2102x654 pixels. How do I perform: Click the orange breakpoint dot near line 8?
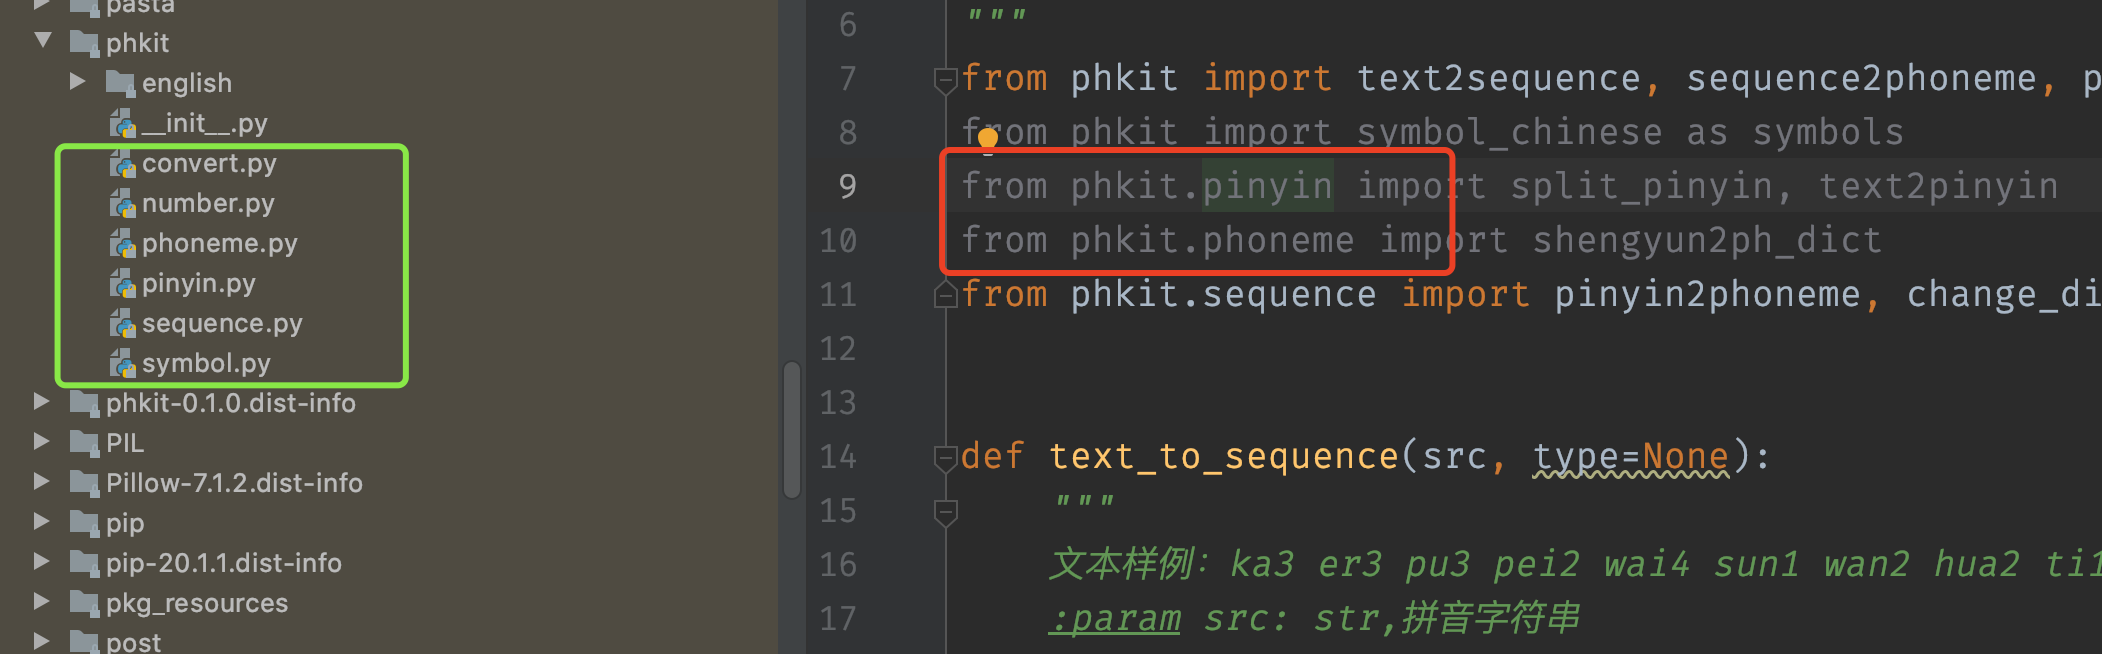pos(988,137)
